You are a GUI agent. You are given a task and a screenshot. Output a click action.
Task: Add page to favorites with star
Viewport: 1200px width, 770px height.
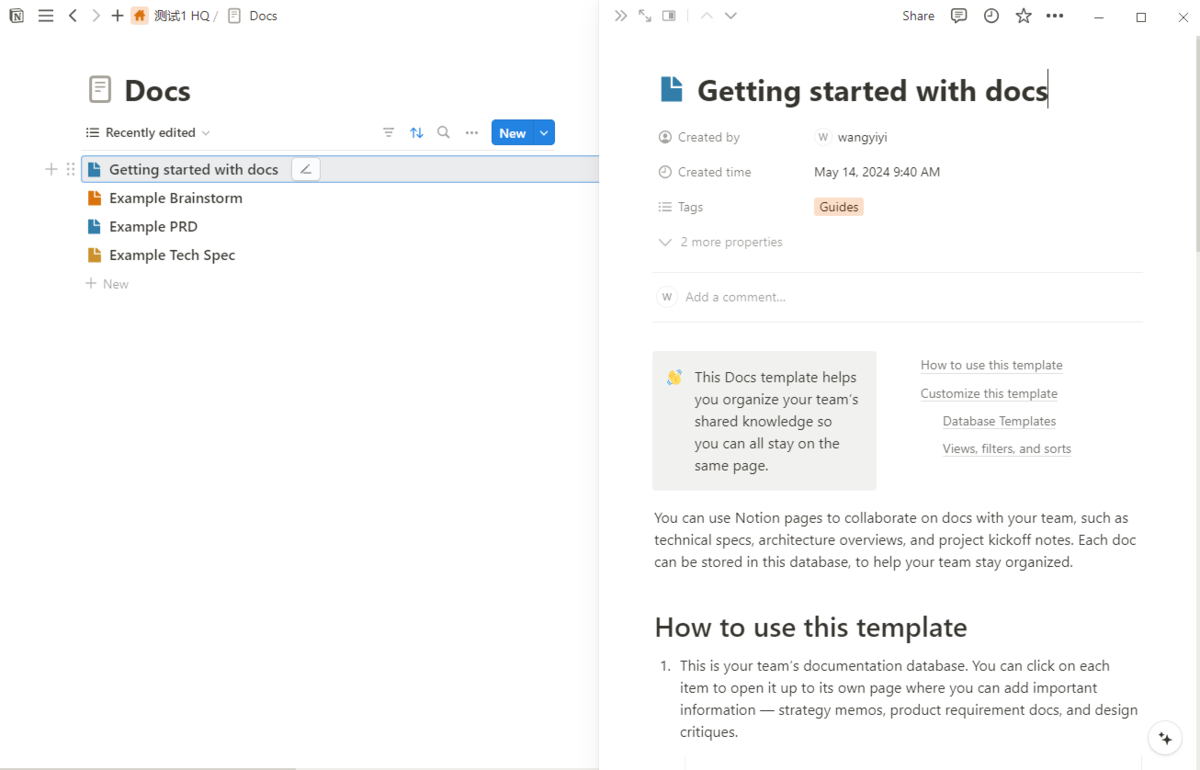click(1023, 16)
